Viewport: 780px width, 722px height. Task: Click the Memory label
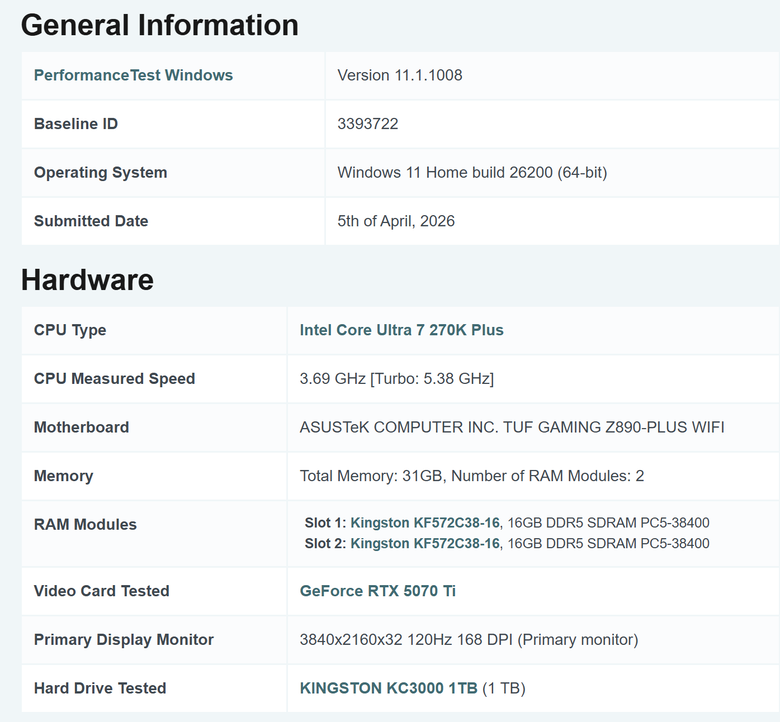pos(63,476)
